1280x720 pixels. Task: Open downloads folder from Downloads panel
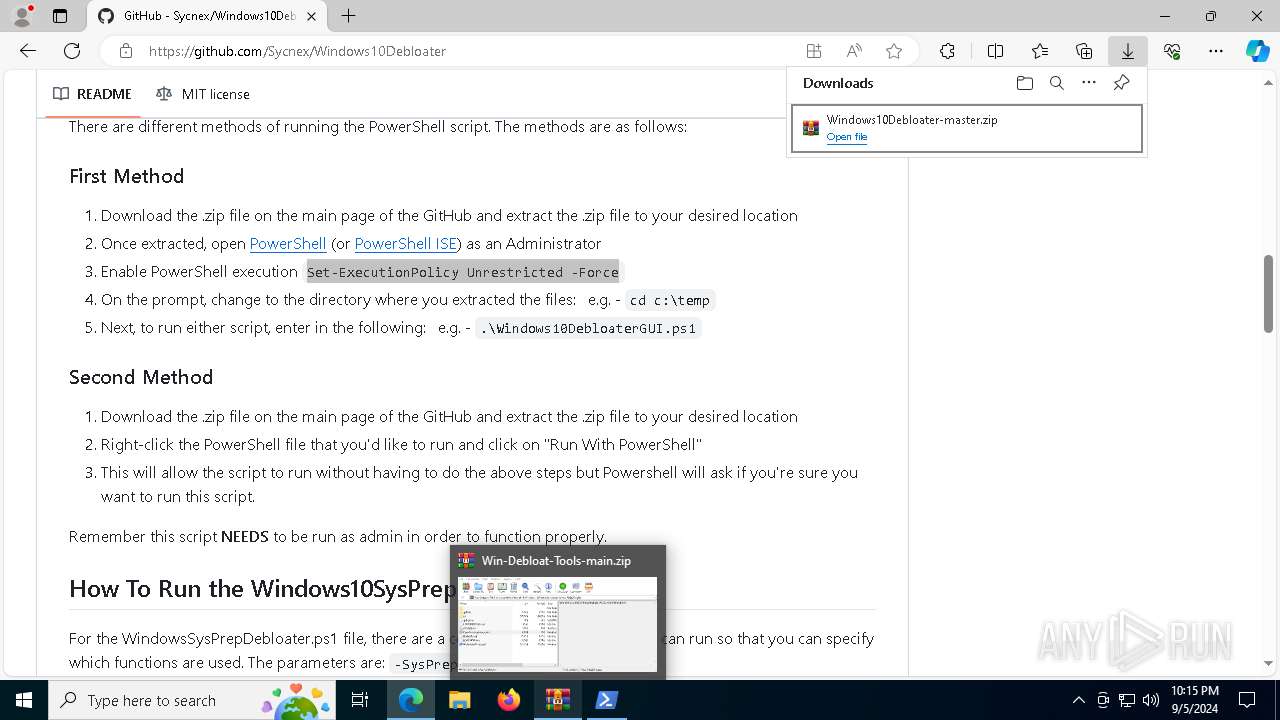click(x=1024, y=83)
